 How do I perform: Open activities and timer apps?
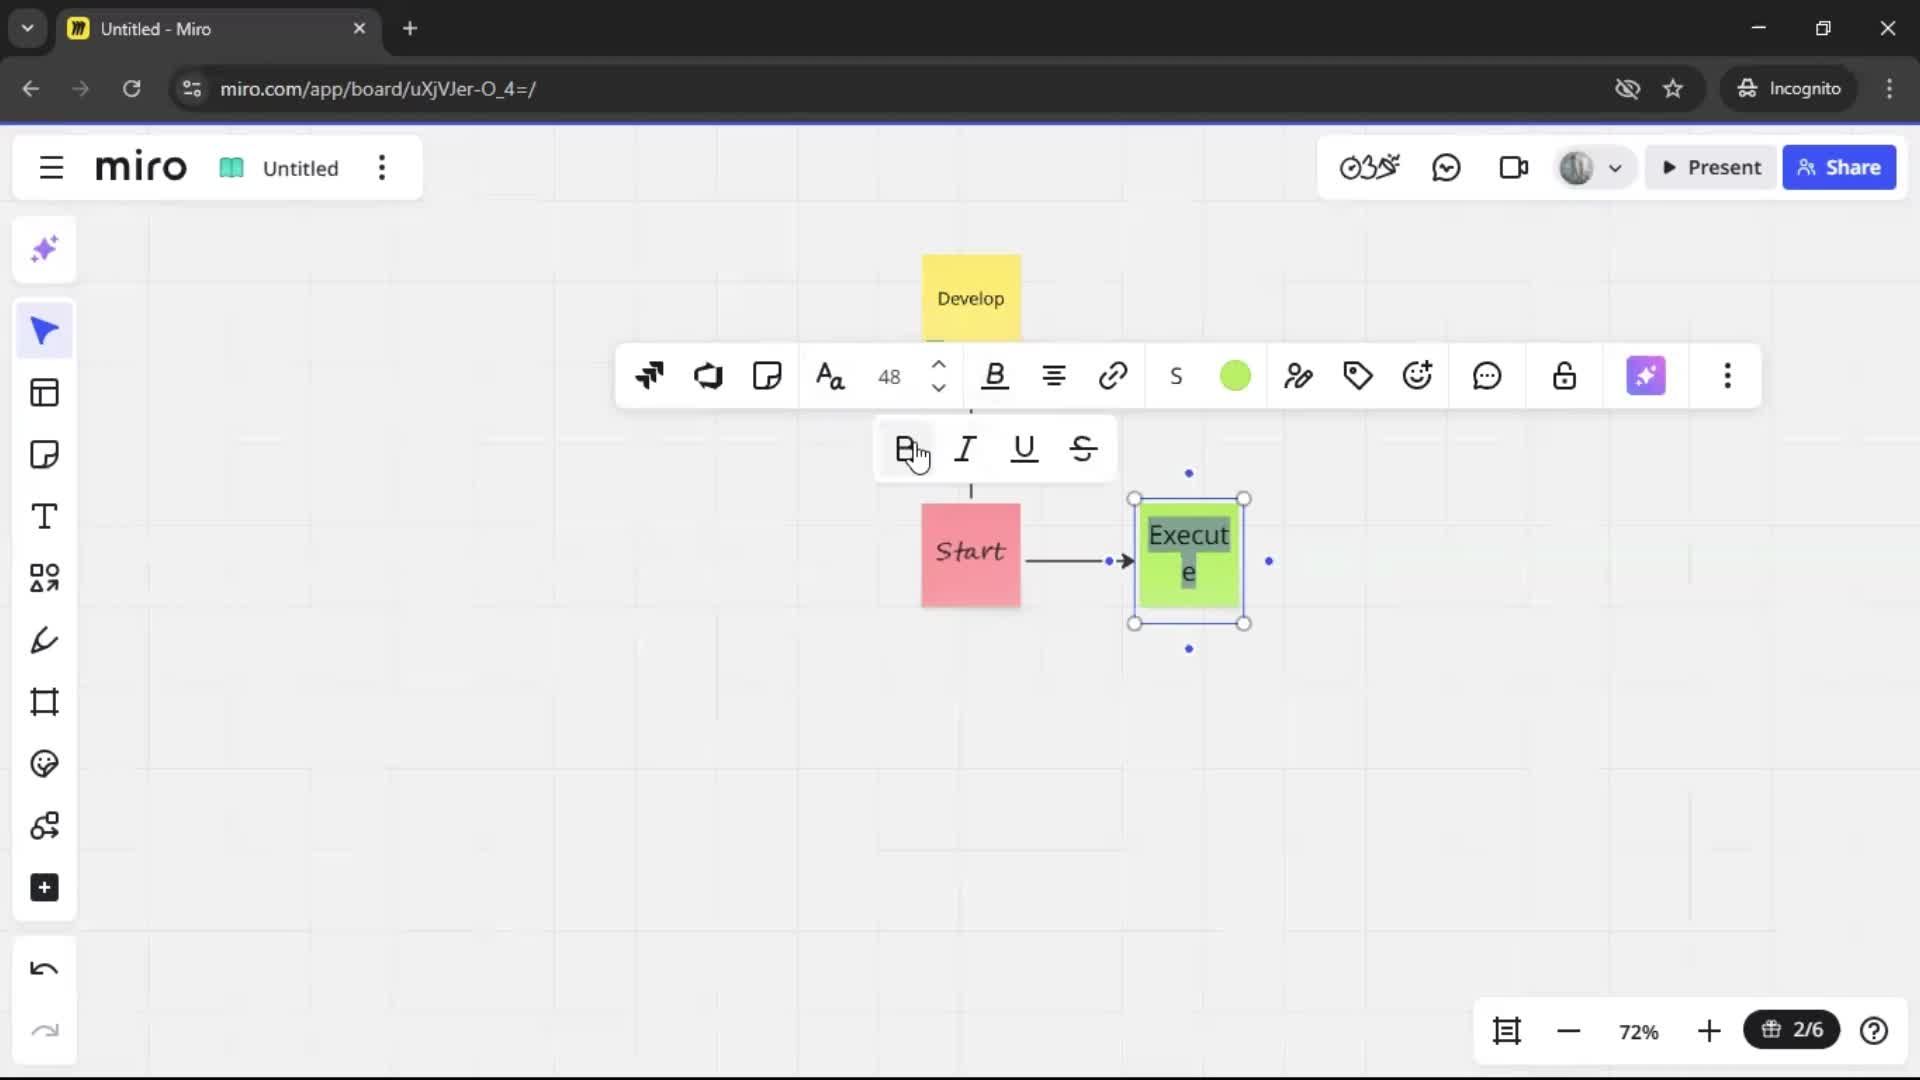(1369, 168)
